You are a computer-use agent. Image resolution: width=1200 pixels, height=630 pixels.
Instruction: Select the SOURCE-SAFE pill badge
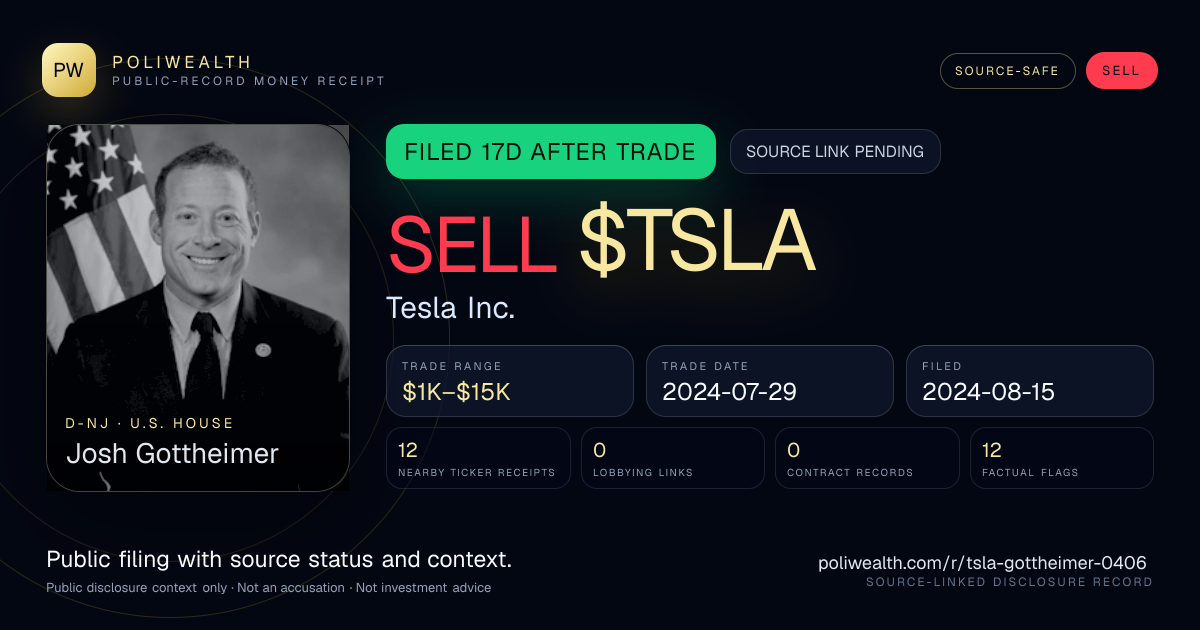pyautogui.click(x=1007, y=71)
